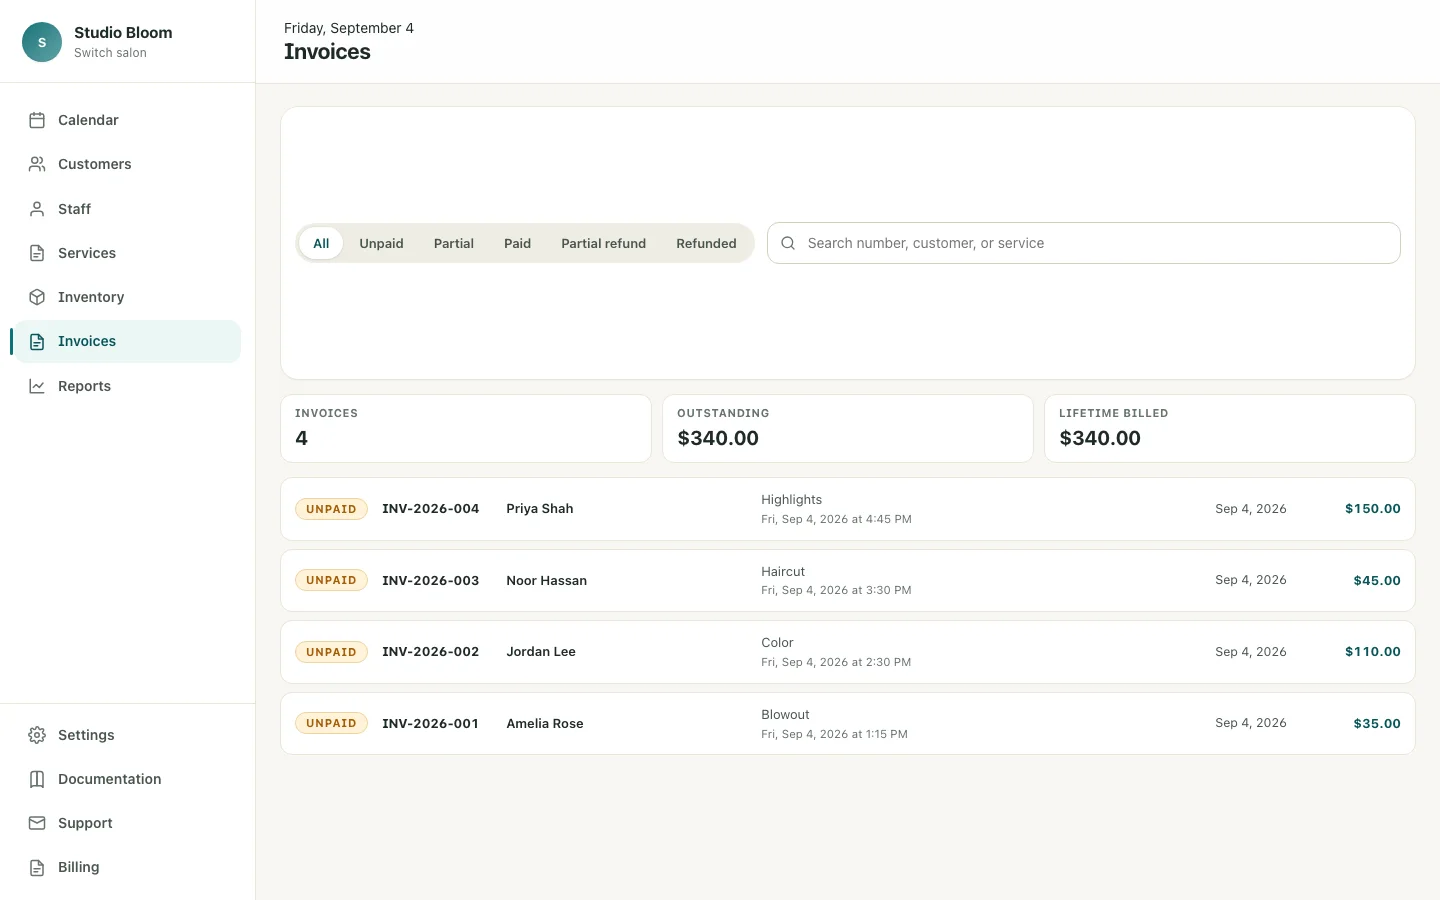Open the Documentation label in the sidebar
Screen dimensions: 1440x900
click(x=110, y=779)
